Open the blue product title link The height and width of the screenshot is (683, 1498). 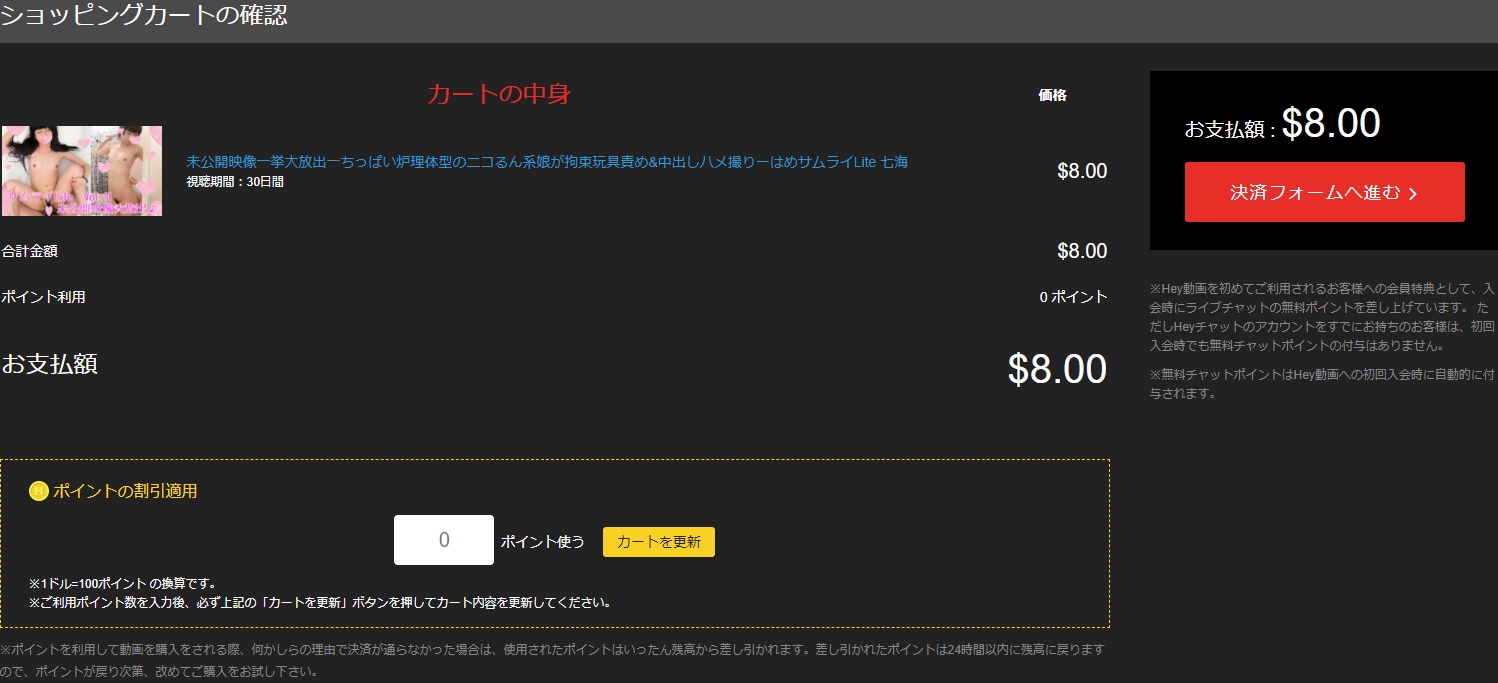coord(547,162)
